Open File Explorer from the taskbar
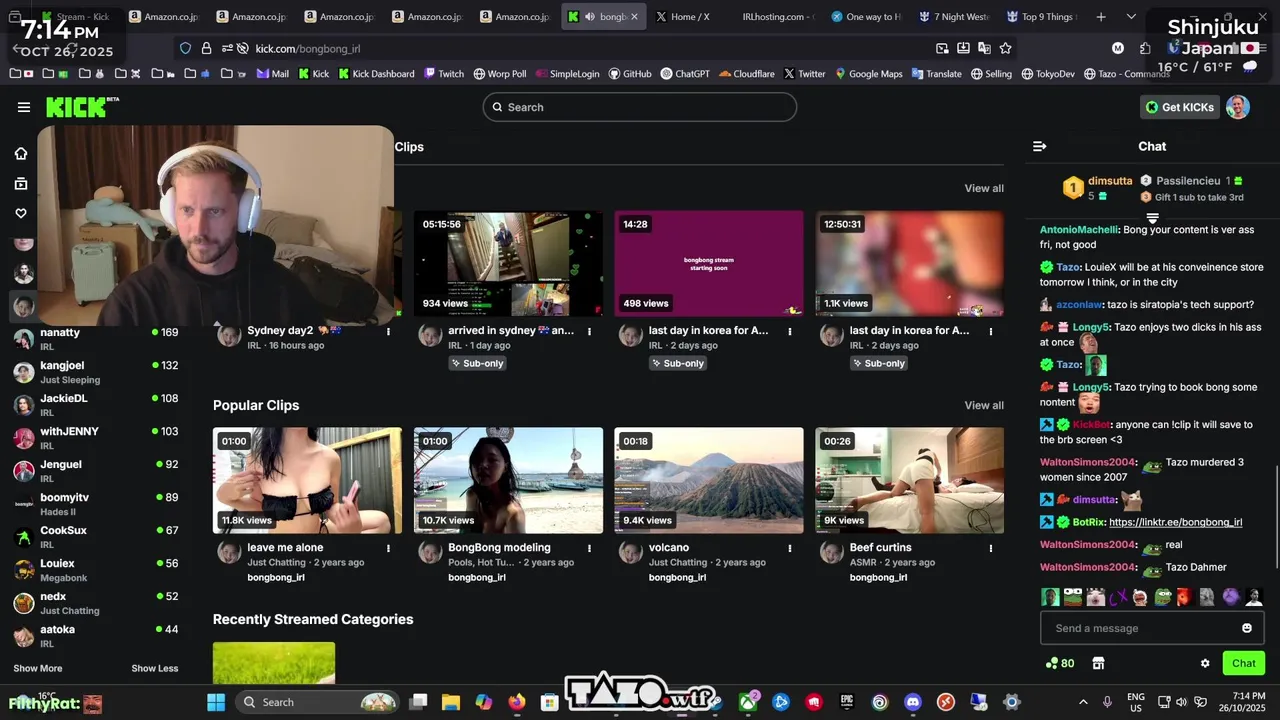The height and width of the screenshot is (720, 1280). (450, 702)
